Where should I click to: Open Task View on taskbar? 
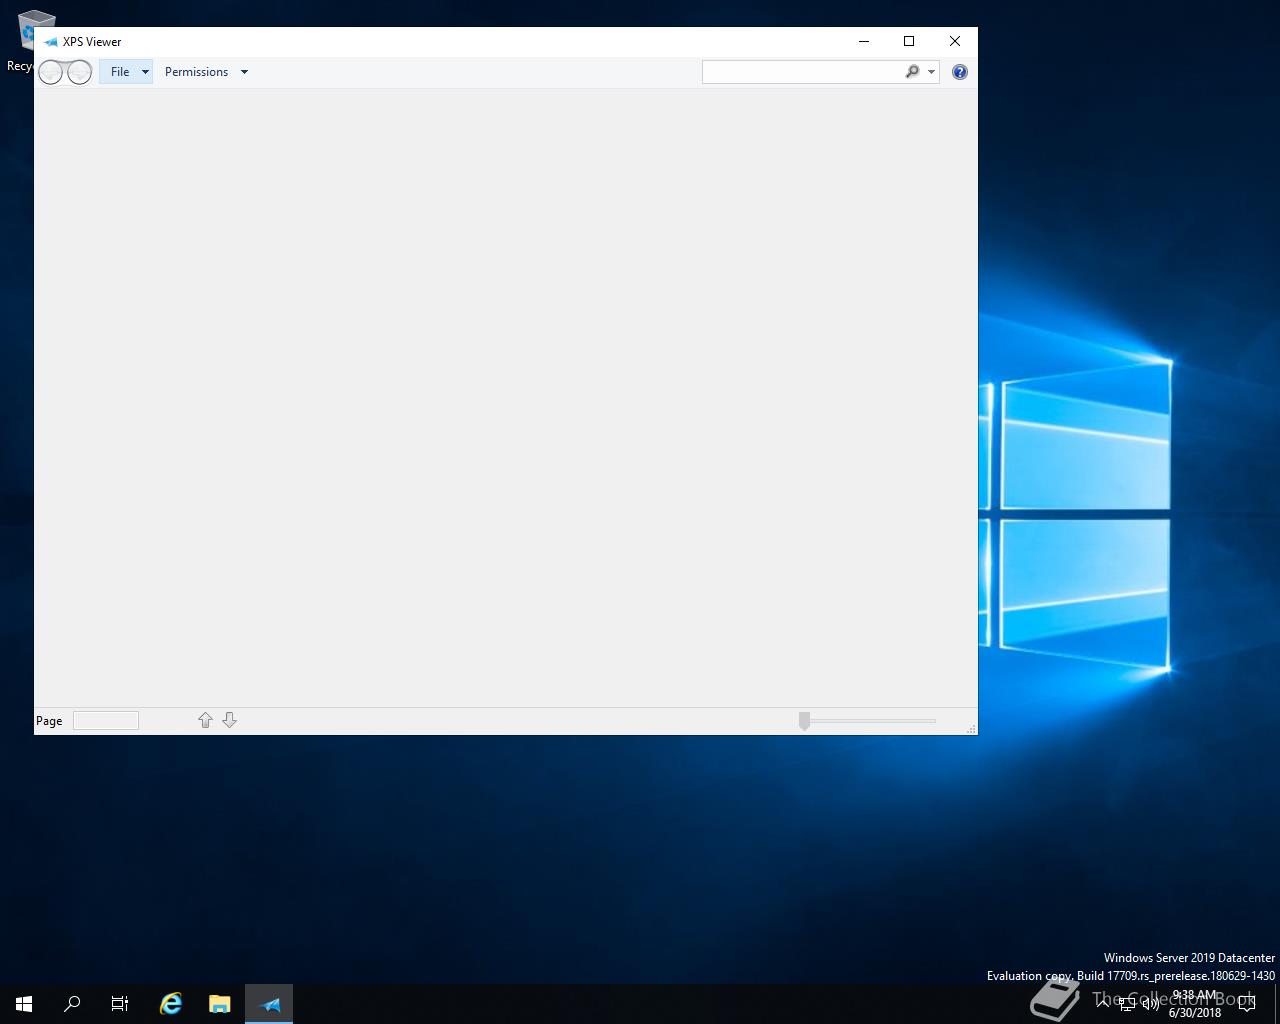coord(120,1004)
